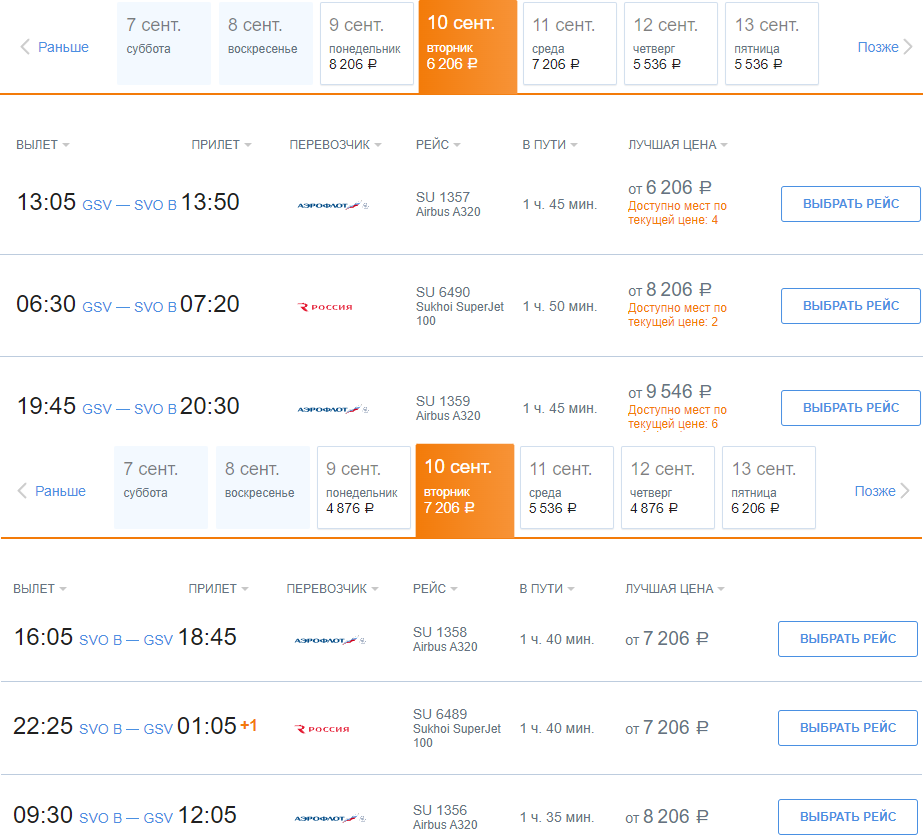Open route GSV — SVO B for 06:30 departure

130,307
